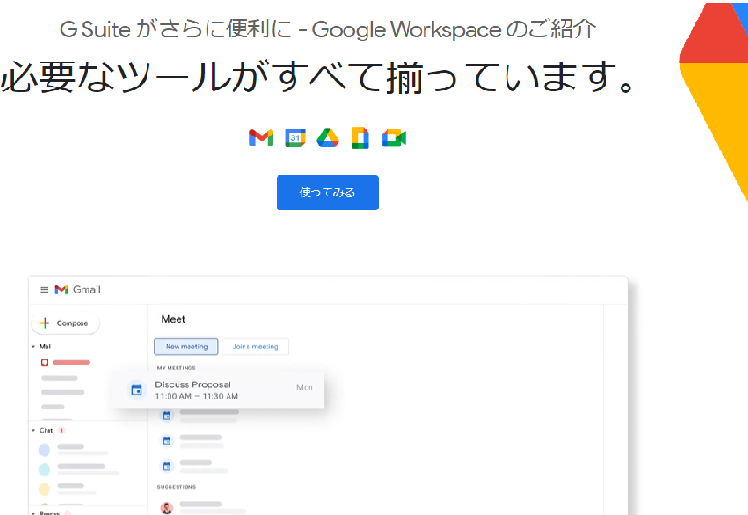This screenshot has height=515, width=748.
Task: Click the Google Meet icon
Action: click(x=394, y=138)
